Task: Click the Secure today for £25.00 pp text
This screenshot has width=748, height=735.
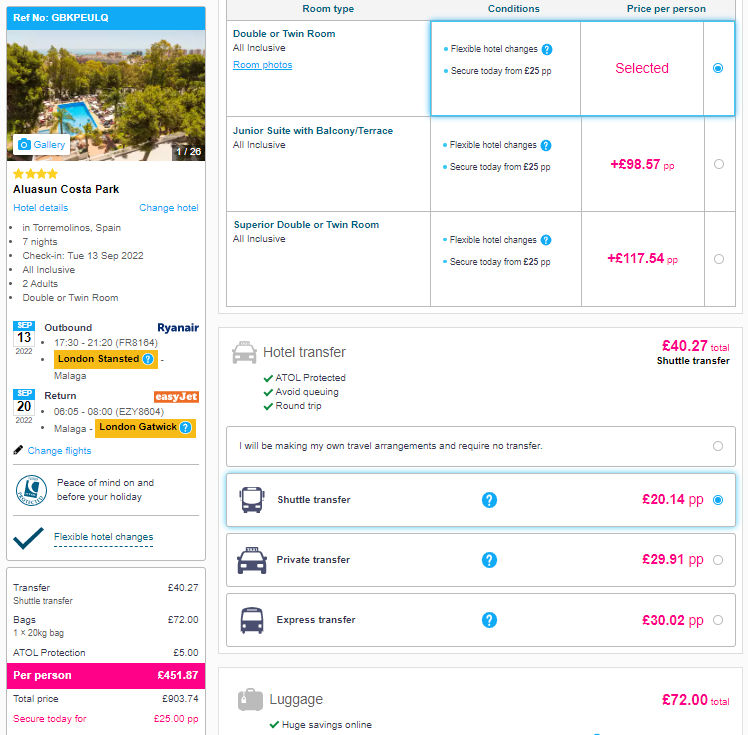Action: click(106, 719)
